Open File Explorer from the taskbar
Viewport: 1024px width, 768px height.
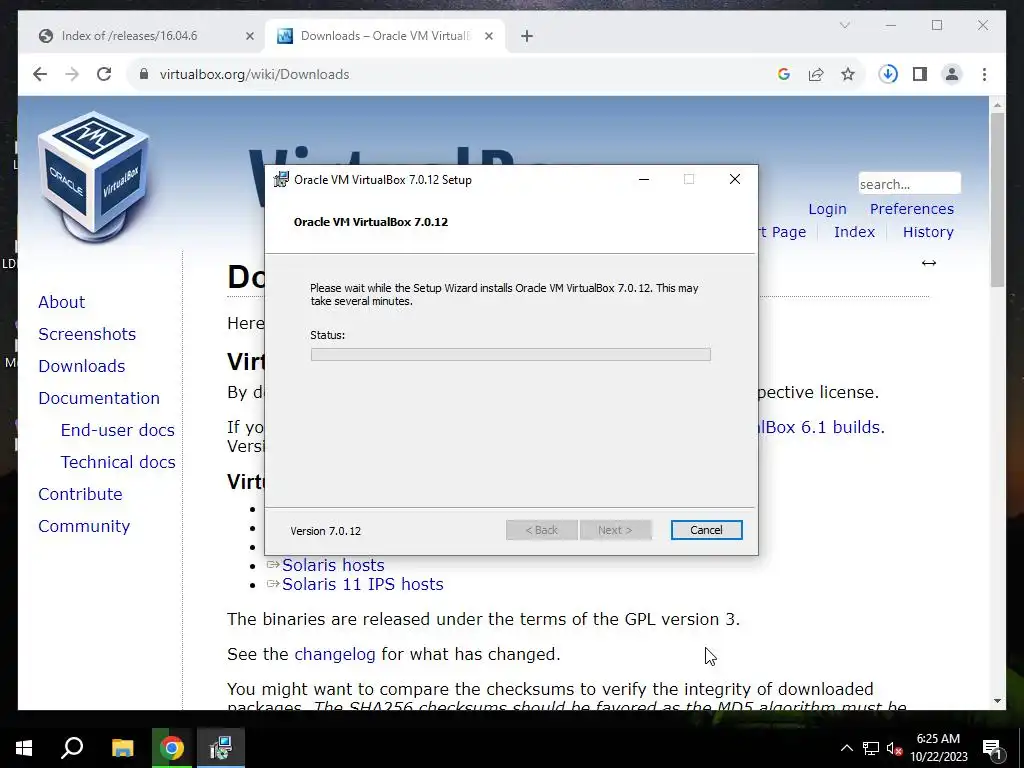[x=122, y=748]
